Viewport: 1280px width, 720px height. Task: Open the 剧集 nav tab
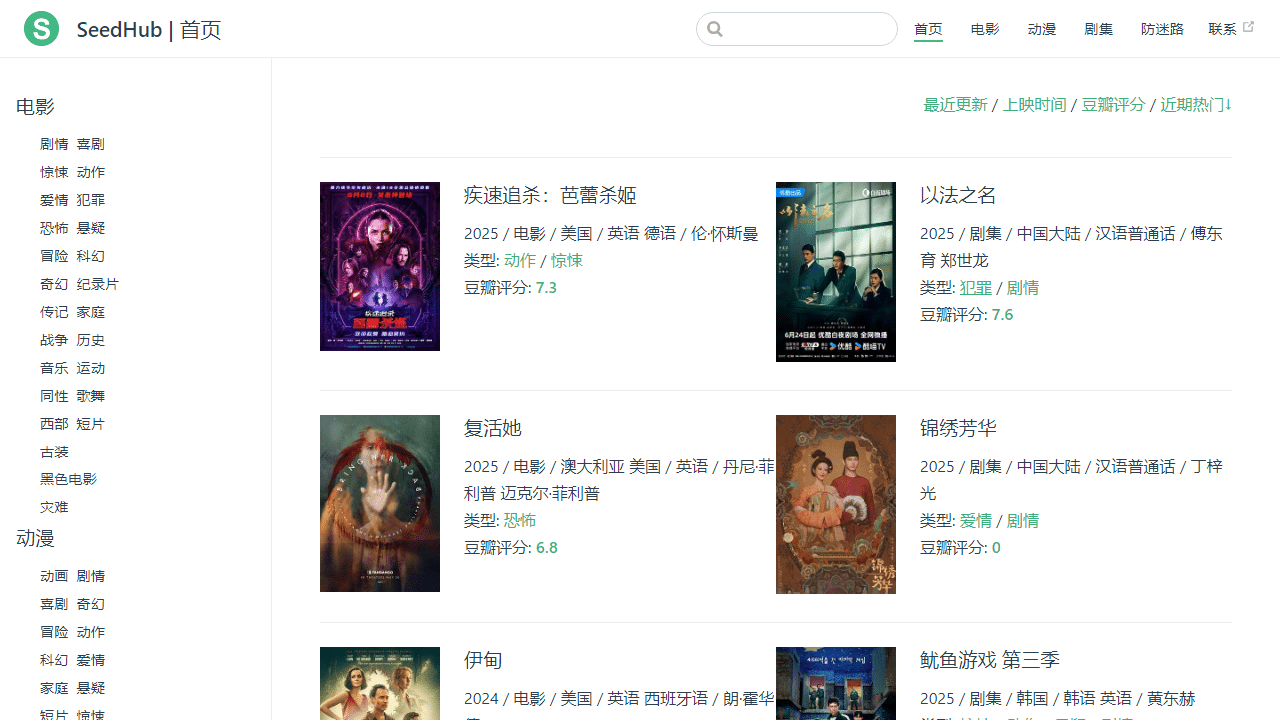click(x=1099, y=29)
